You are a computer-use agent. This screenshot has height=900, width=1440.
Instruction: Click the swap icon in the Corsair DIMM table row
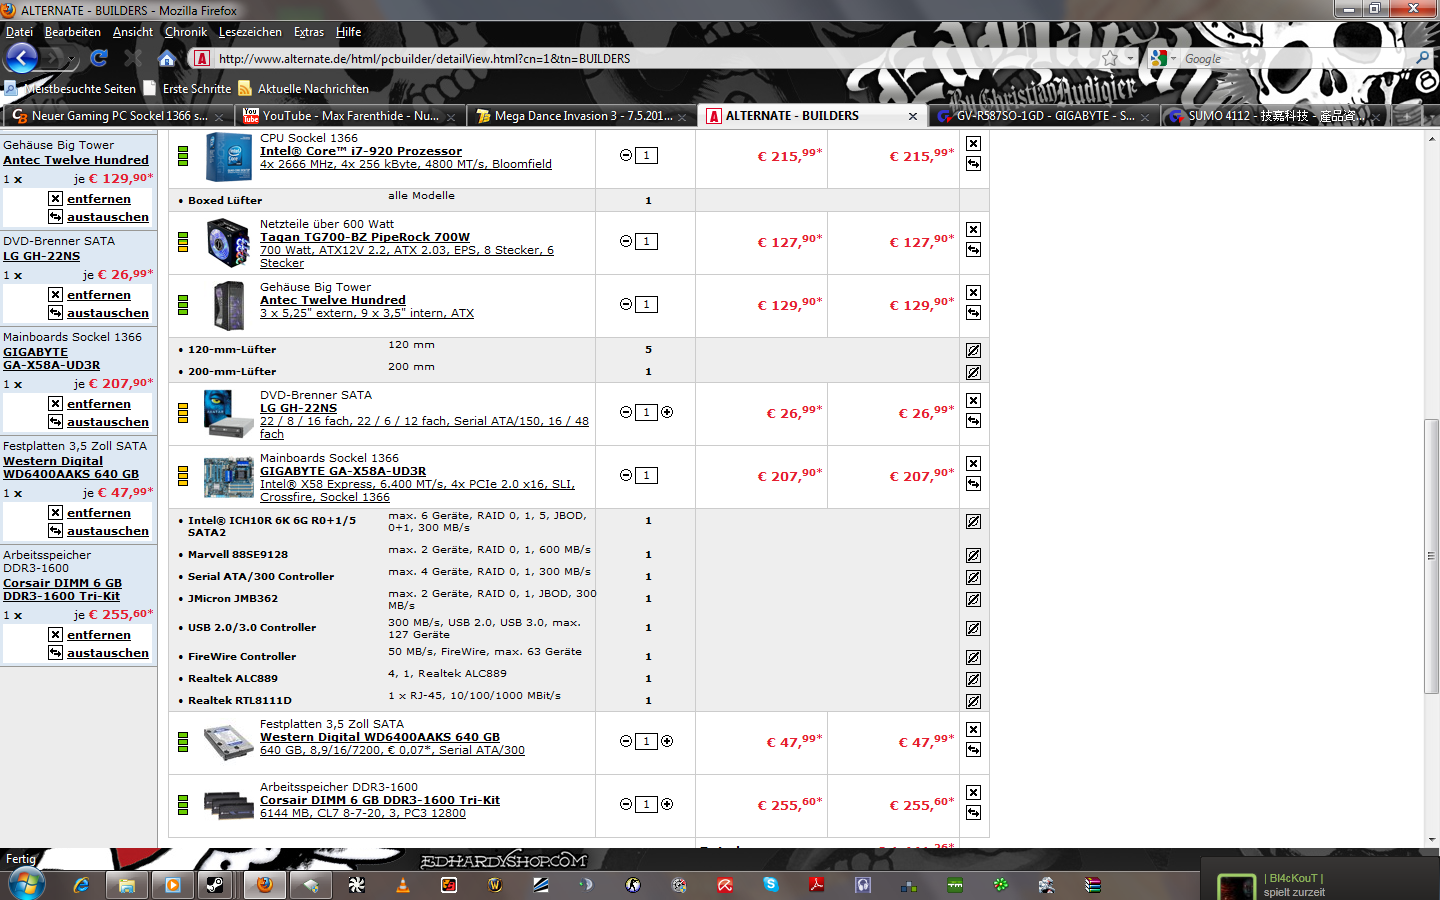973,813
